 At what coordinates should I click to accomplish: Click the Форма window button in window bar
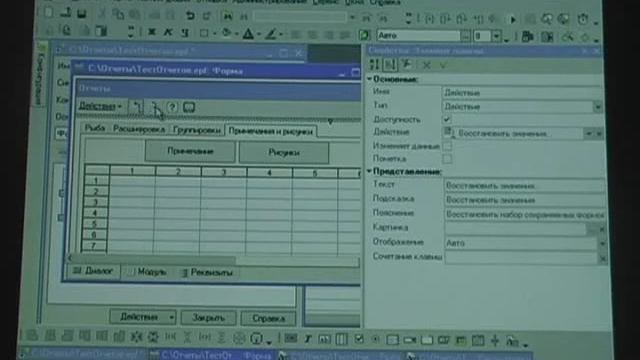[x=212, y=356]
